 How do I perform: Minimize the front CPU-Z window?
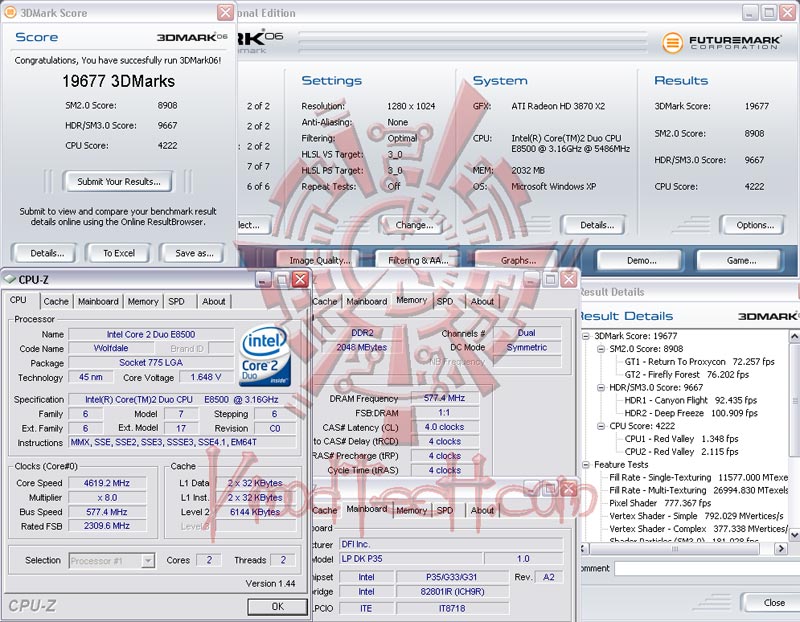point(263,279)
